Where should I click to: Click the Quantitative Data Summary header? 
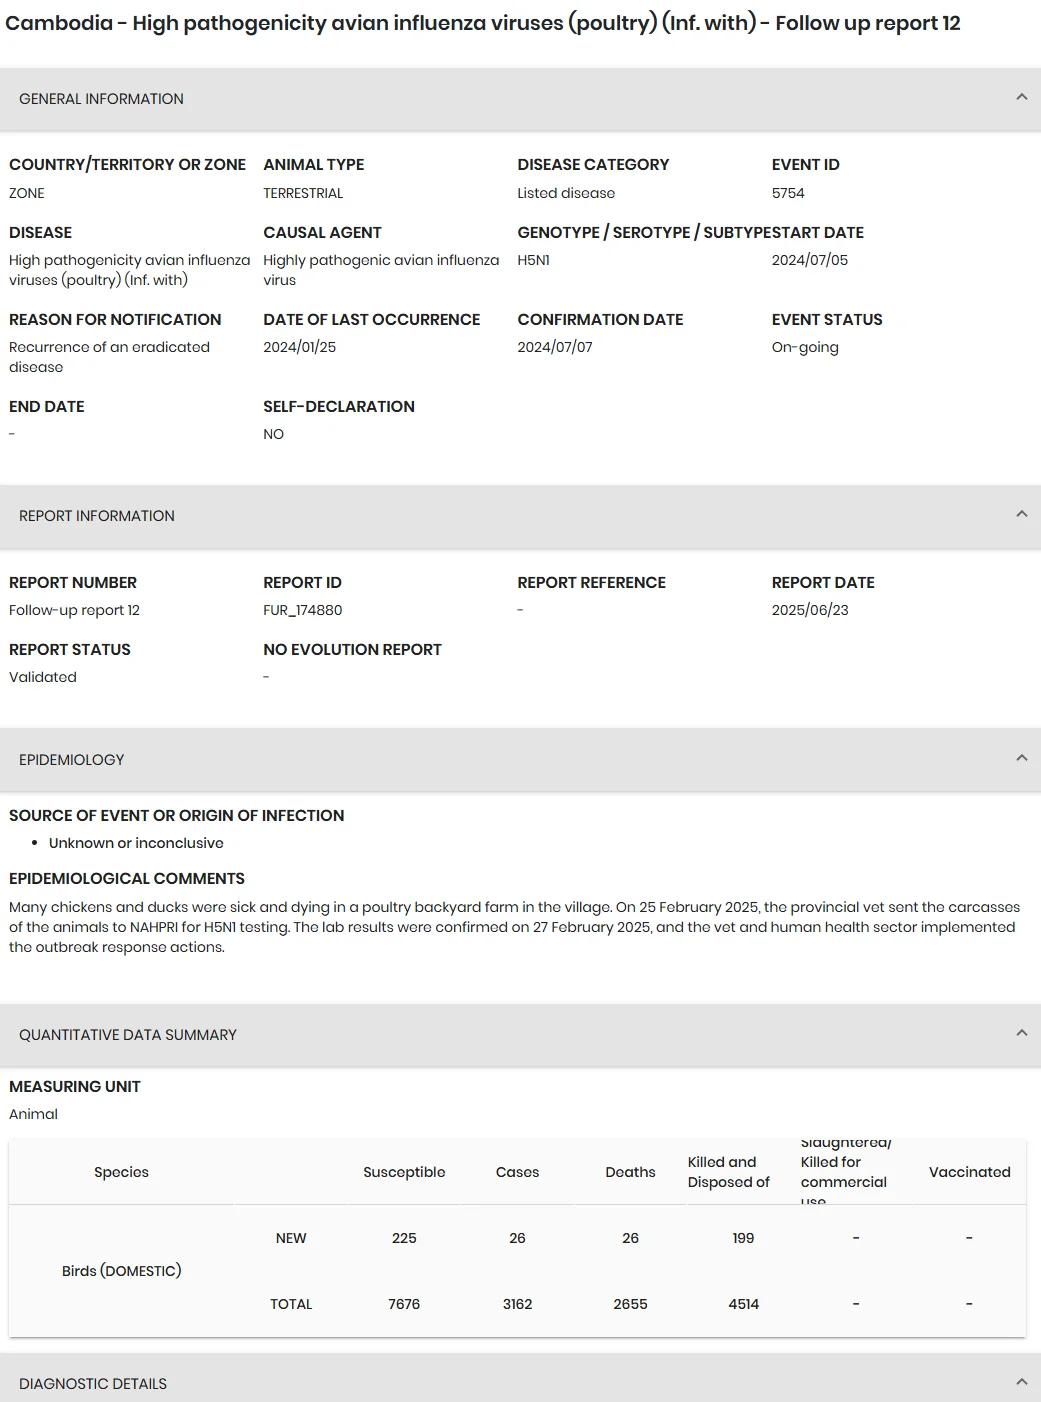pyautogui.click(x=520, y=1035)
